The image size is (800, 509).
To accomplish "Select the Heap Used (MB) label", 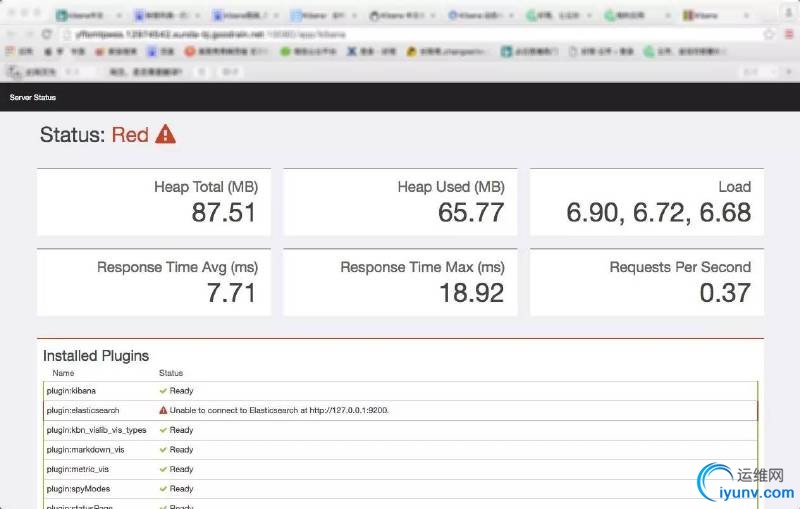I will [451, 187].
